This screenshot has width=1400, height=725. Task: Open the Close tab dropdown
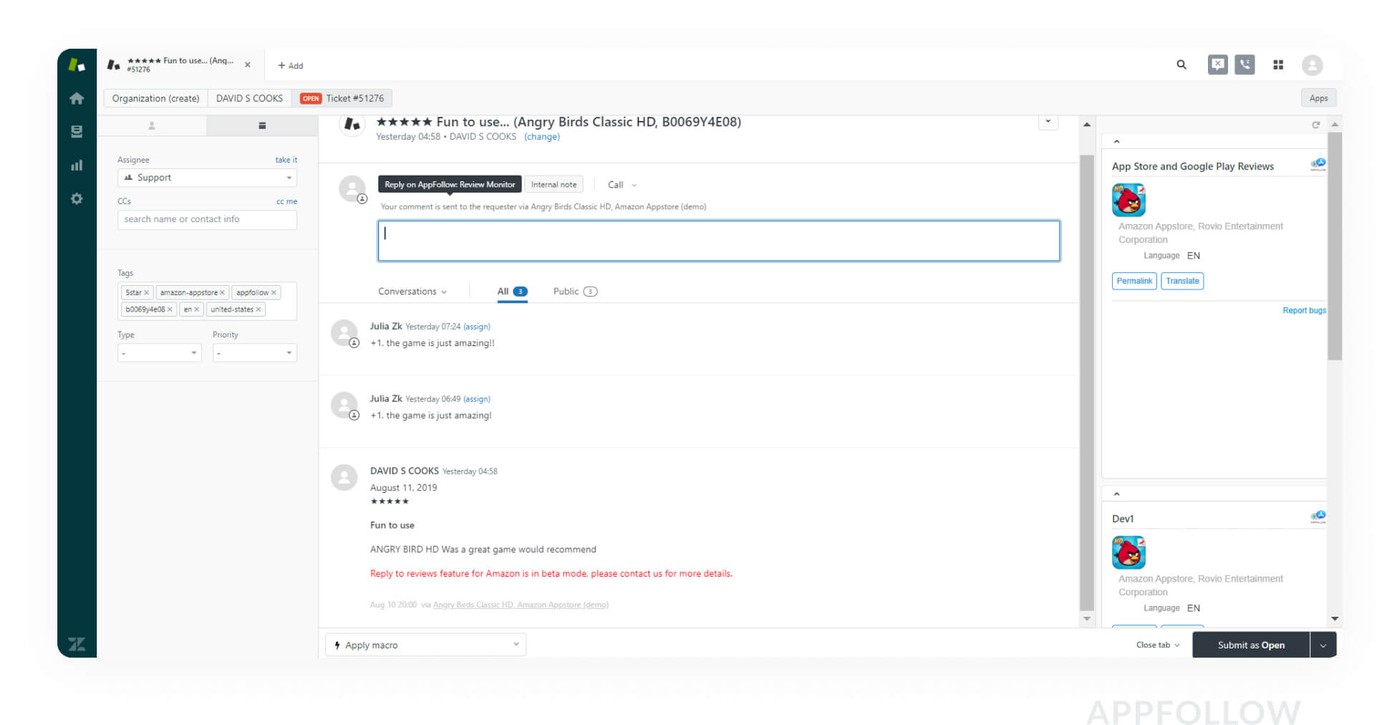pos(1158,645)
